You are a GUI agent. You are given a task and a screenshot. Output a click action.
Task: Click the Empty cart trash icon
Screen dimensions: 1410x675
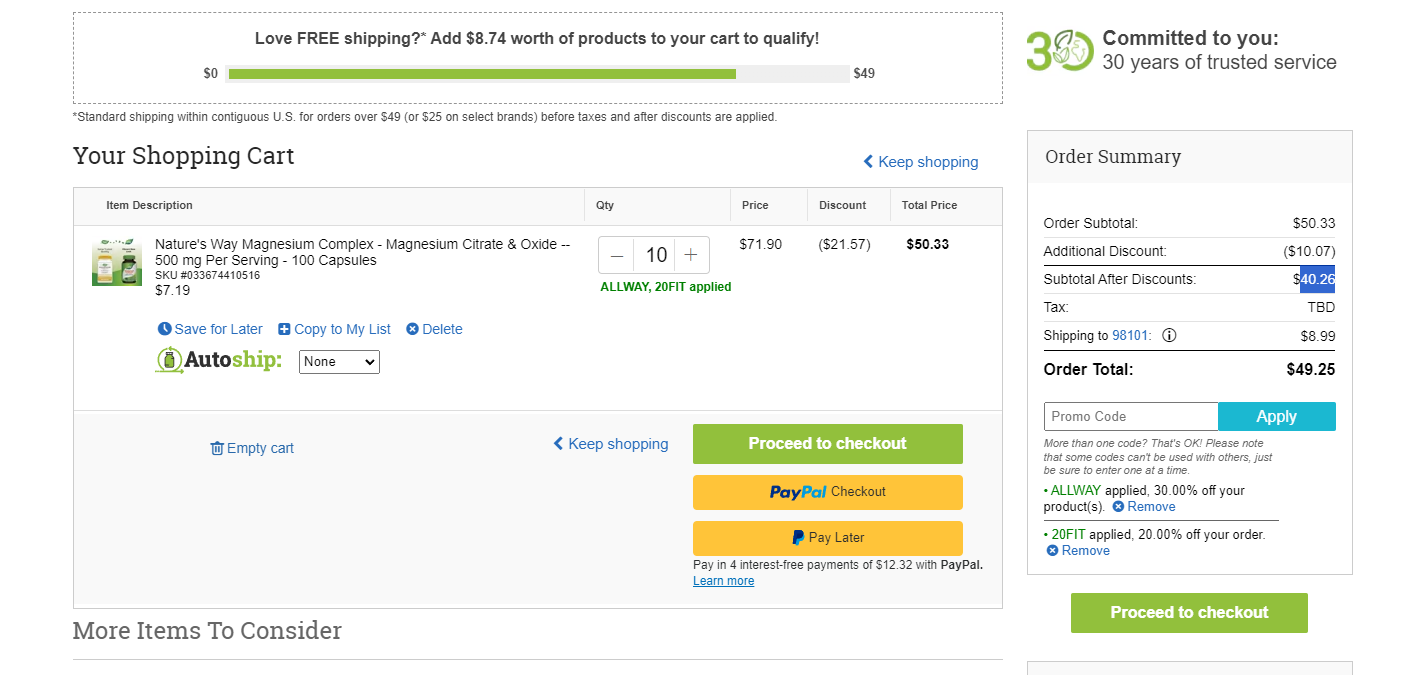coord(217,448)
